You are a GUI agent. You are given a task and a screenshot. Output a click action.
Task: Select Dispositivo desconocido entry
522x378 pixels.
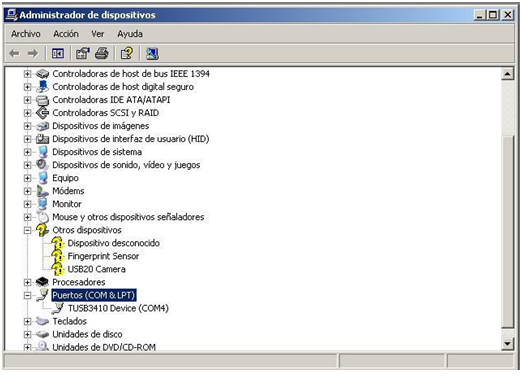[x=113, y=243]
